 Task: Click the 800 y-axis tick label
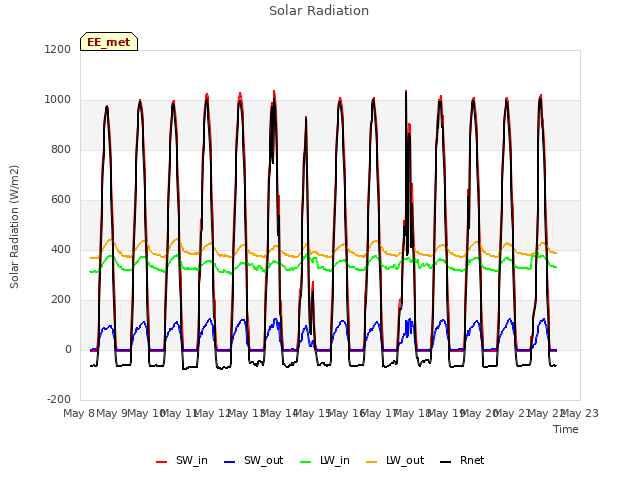(x=61, y=150)
